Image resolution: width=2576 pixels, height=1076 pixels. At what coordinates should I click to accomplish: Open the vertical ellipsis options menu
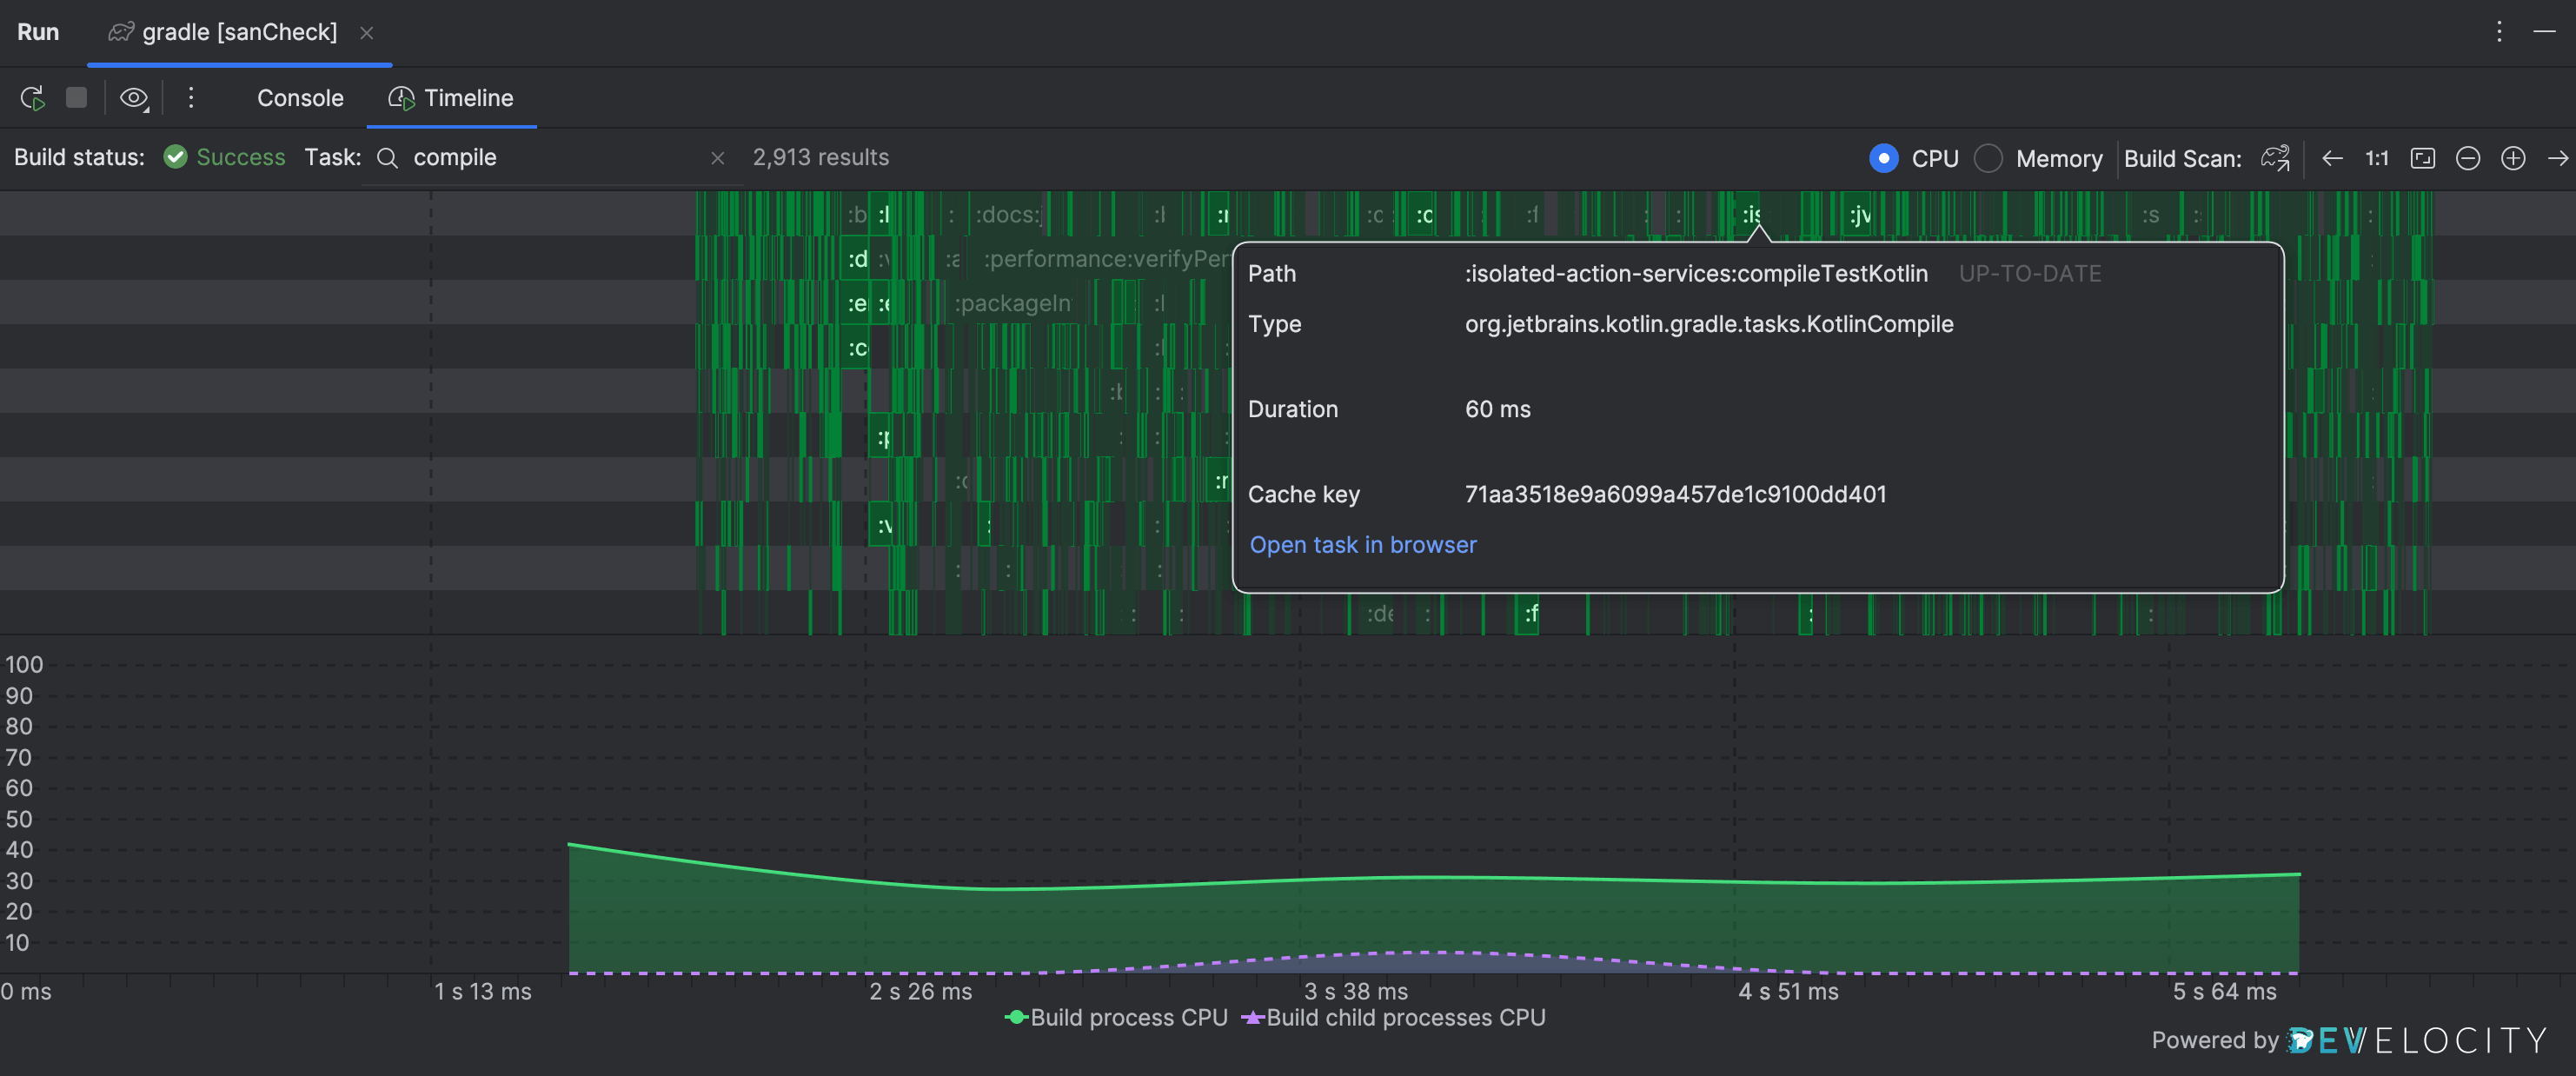click(191, 98)
